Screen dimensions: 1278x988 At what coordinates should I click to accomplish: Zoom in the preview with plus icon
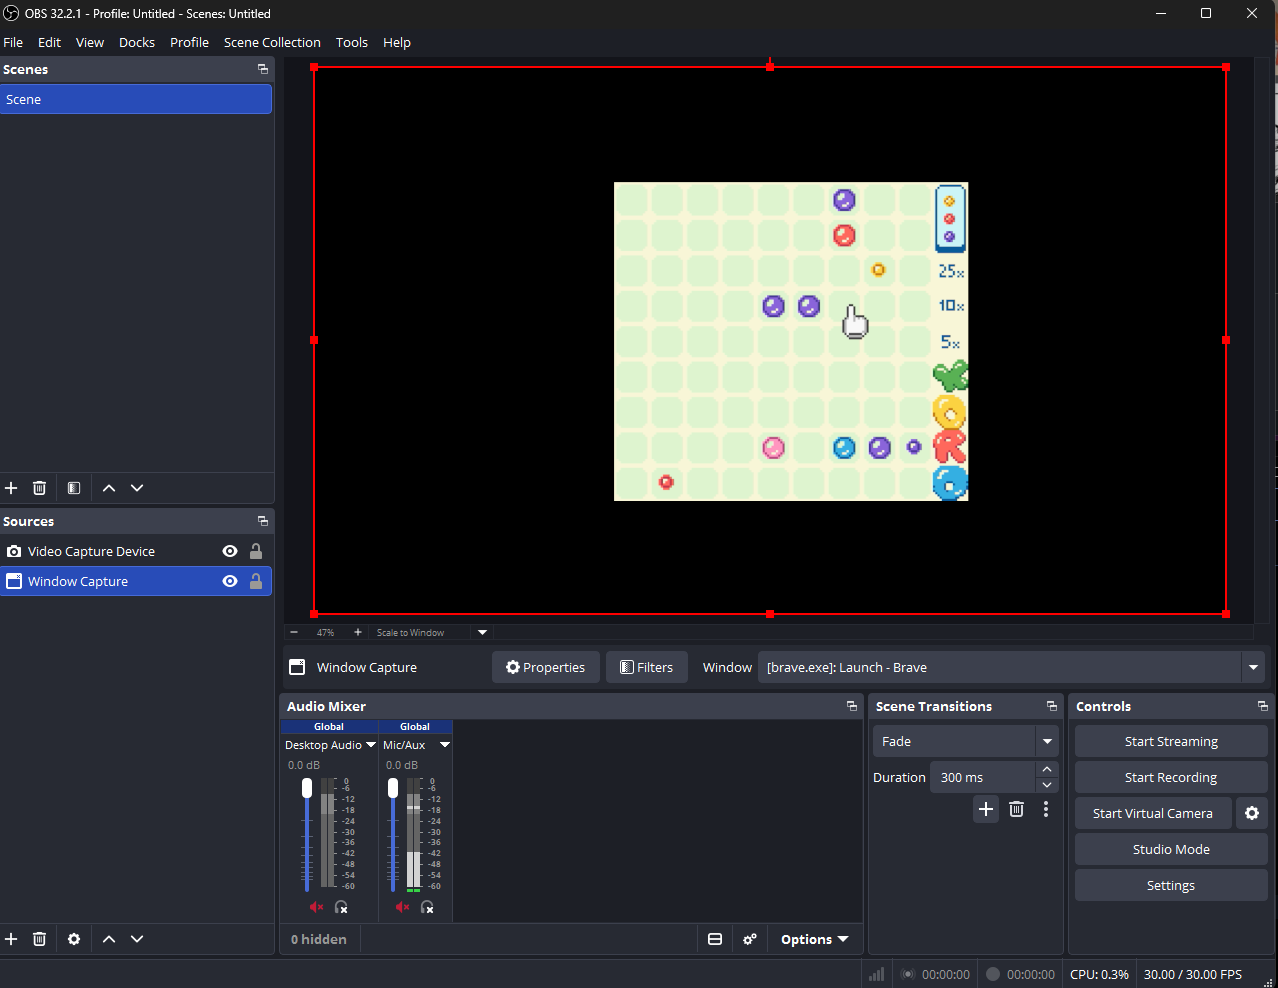tap(358, 632)
